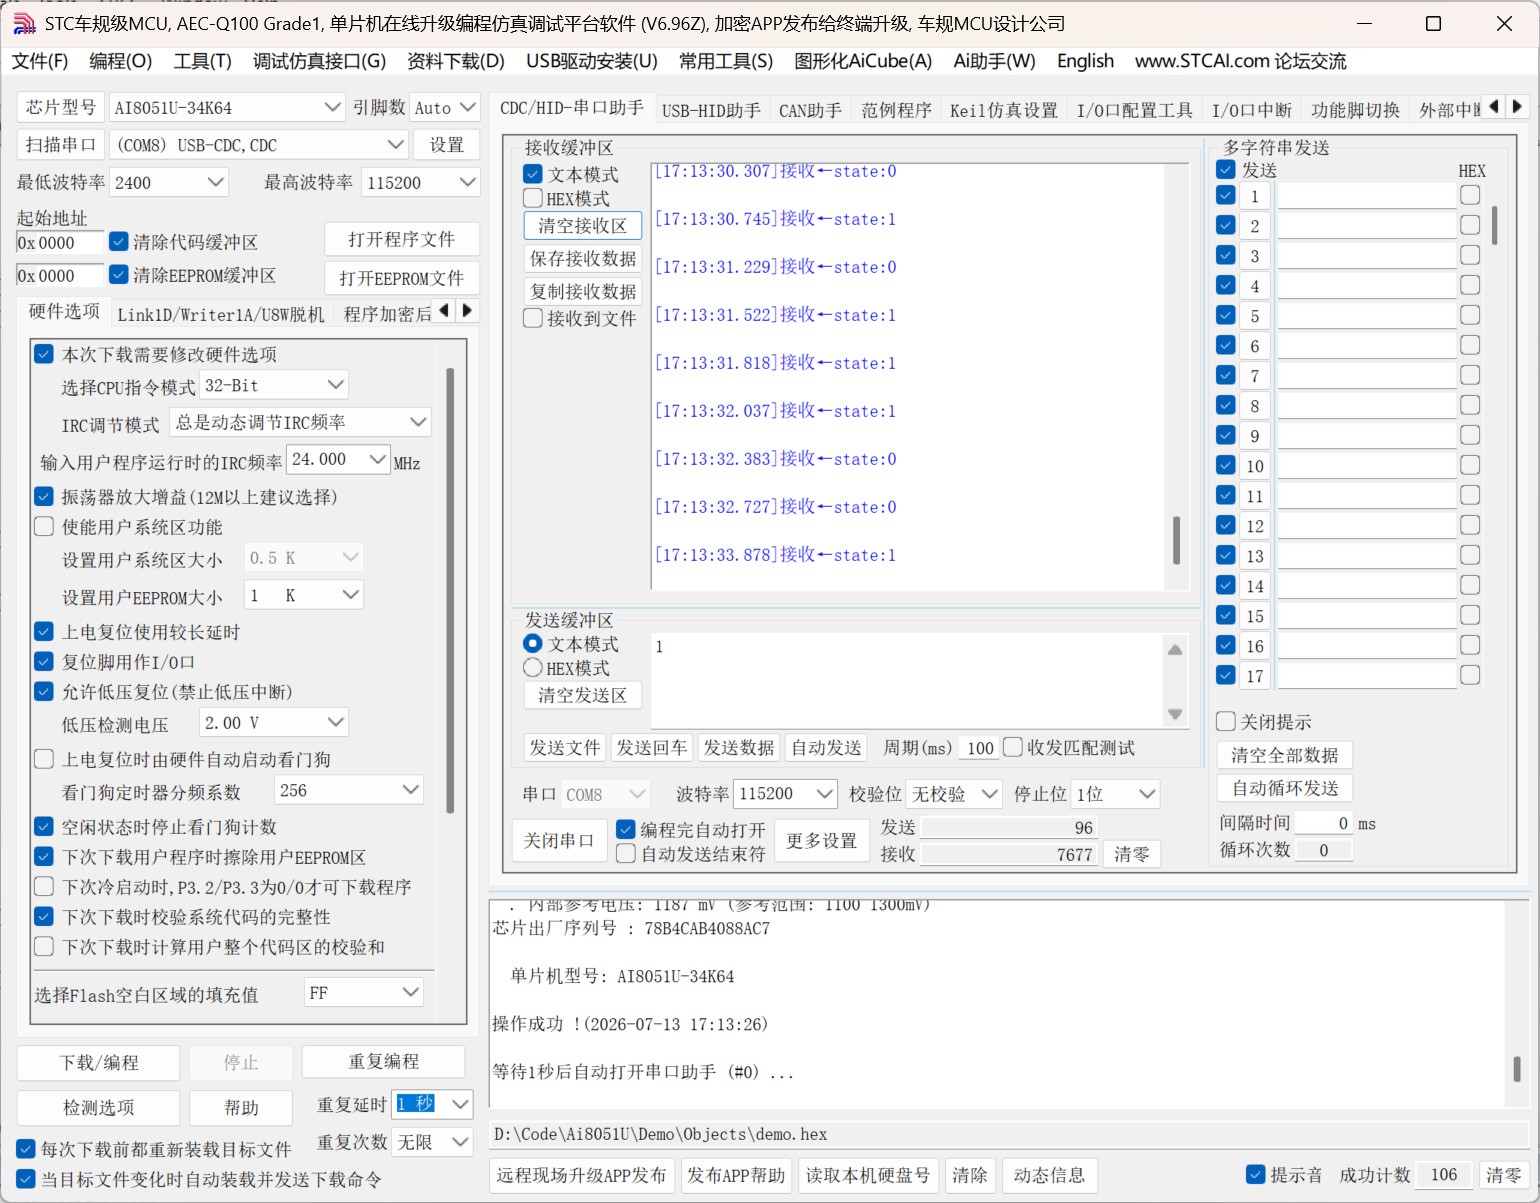Switch to USB-HID助手 tab

click(x=711, y=110)
